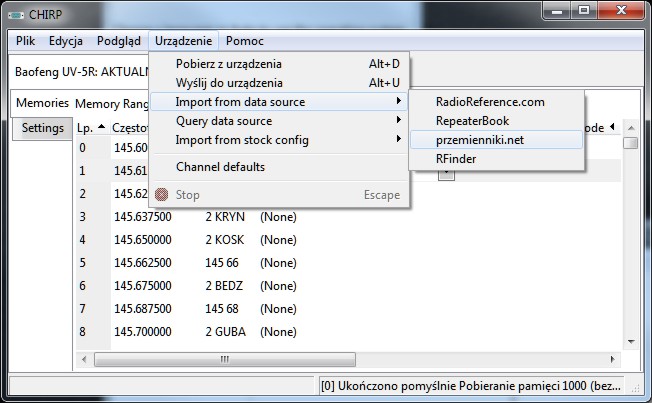The width and height of the screenshot is (652, 403).
Task: Open the Edycja menu
Action: (66, 41)
